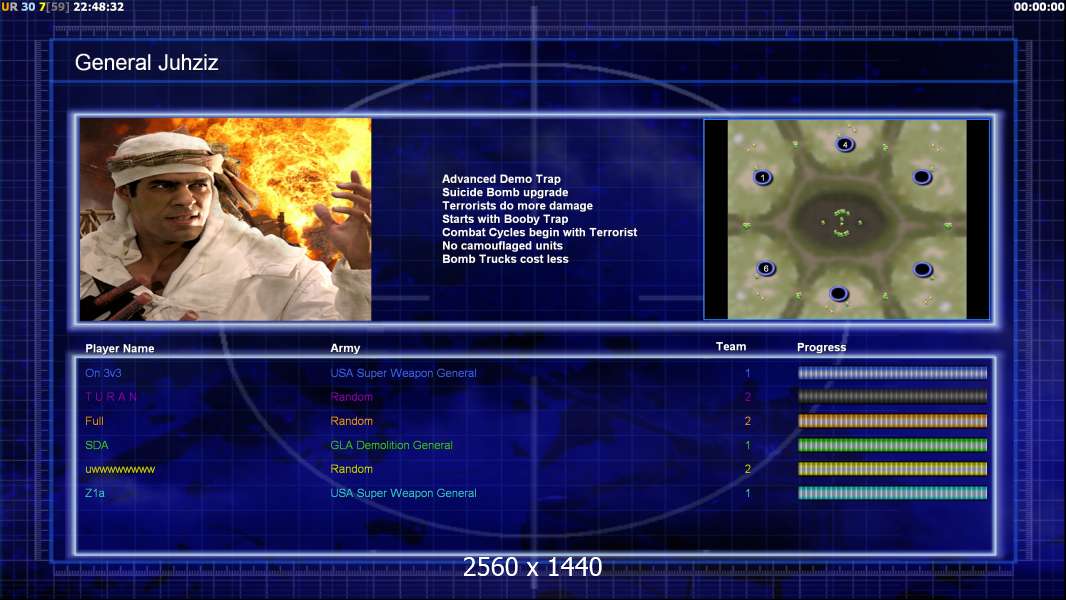Image resolution: width=1066 pixels, height=600 pixels.
Task: Click start position marker 6 on the map
Action: click(x=766, y=268)
